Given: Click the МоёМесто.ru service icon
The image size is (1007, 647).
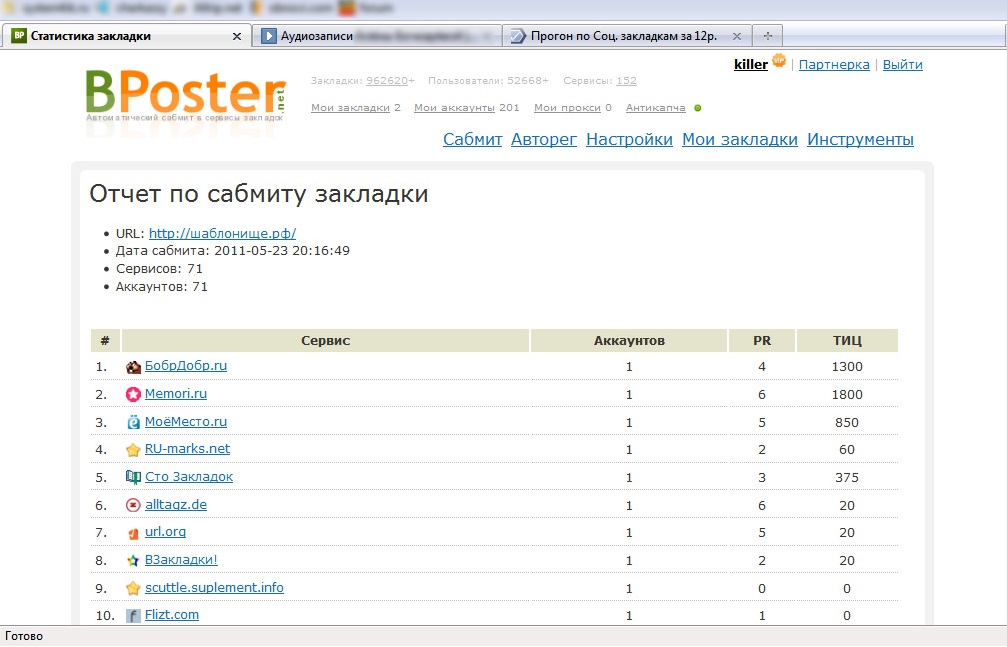Looking at the screenshot, I should pos(133,422).
